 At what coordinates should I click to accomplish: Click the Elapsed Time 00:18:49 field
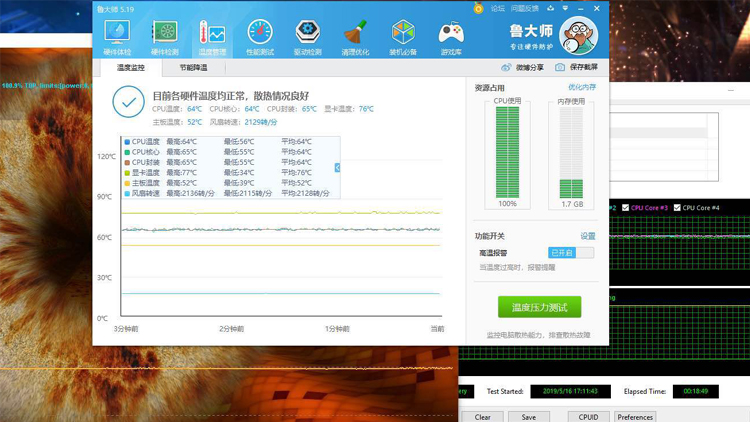coord(695,391)
